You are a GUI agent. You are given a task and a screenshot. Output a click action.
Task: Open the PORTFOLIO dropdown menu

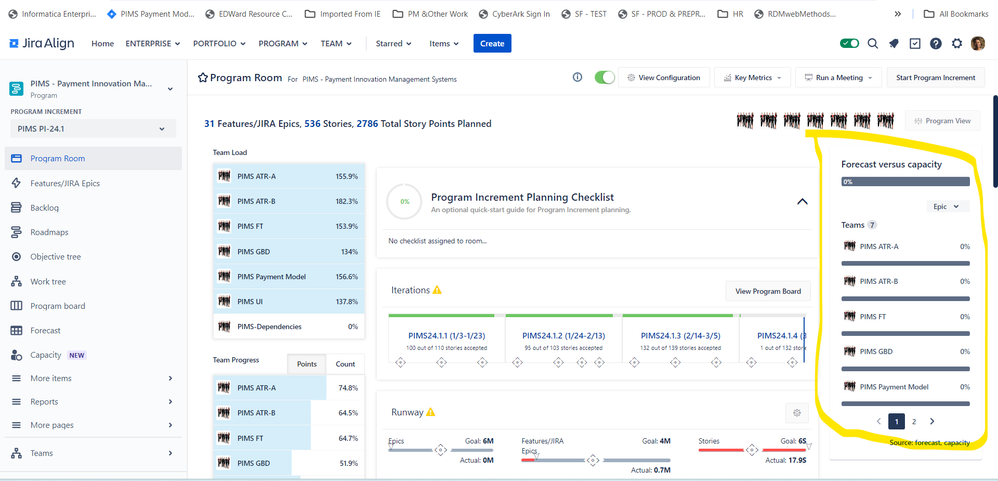[219, 43]
